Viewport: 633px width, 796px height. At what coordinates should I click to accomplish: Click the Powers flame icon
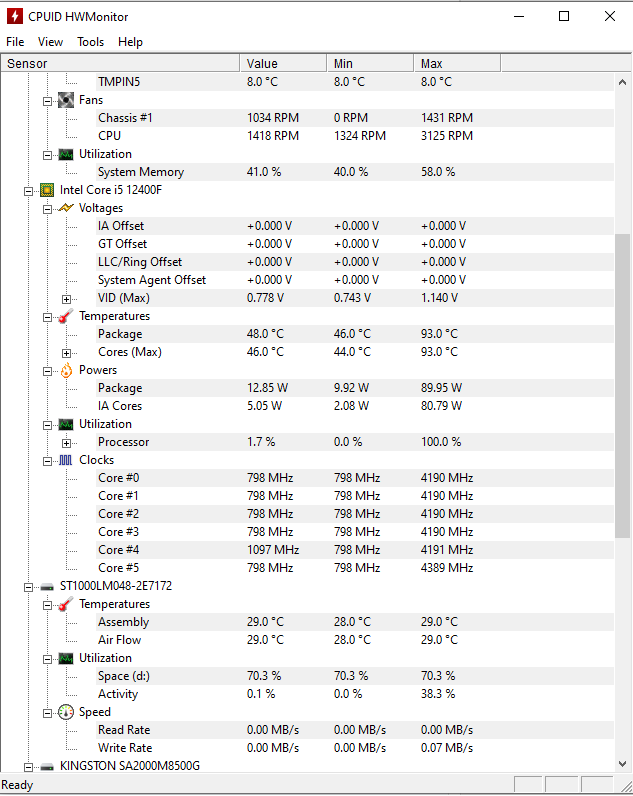(x=66, y=370)
